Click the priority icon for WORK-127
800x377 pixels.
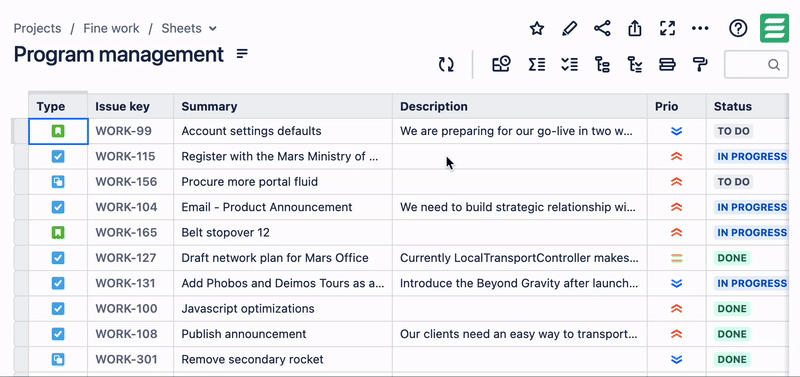(677, 258)
